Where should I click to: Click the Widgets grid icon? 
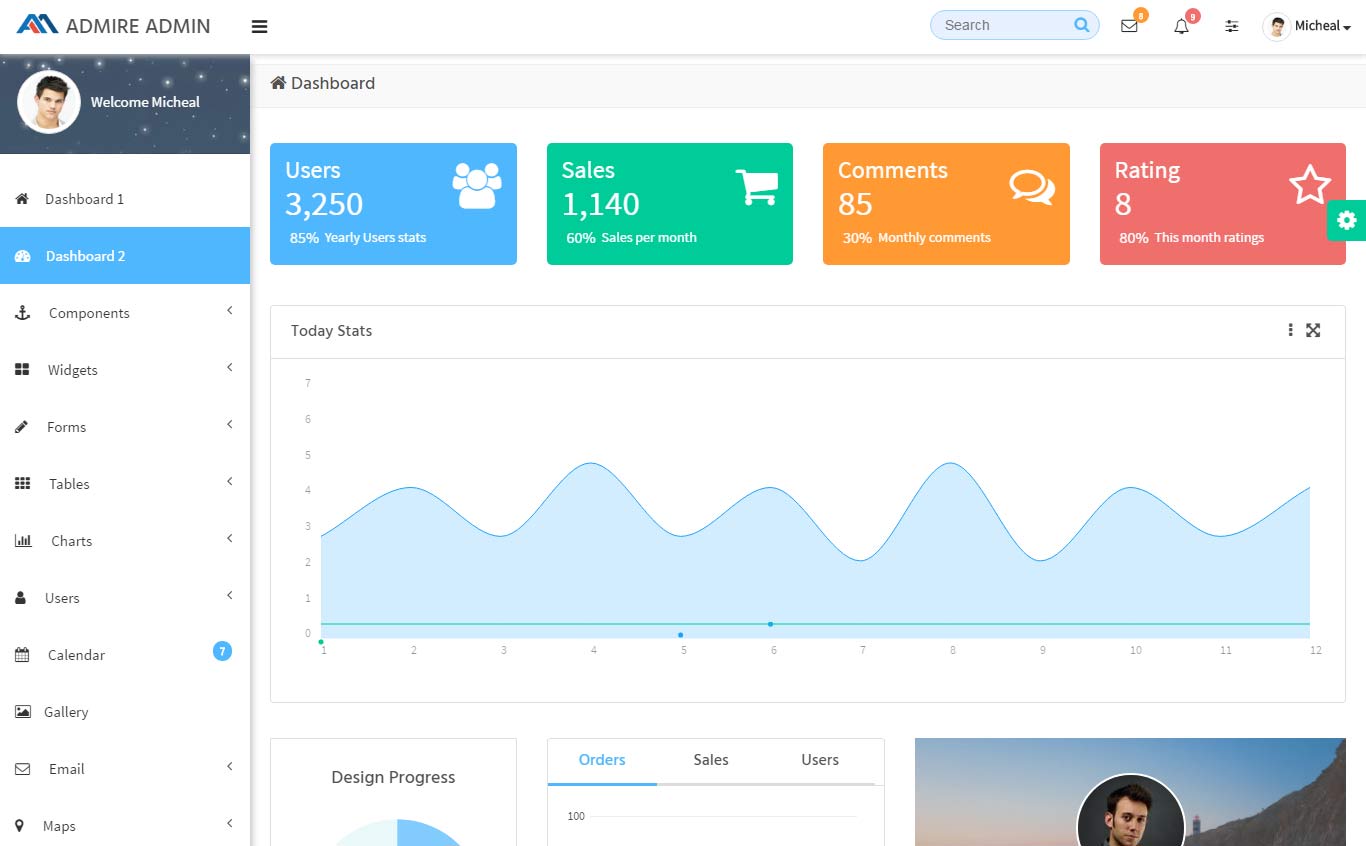tap(22, 370)
